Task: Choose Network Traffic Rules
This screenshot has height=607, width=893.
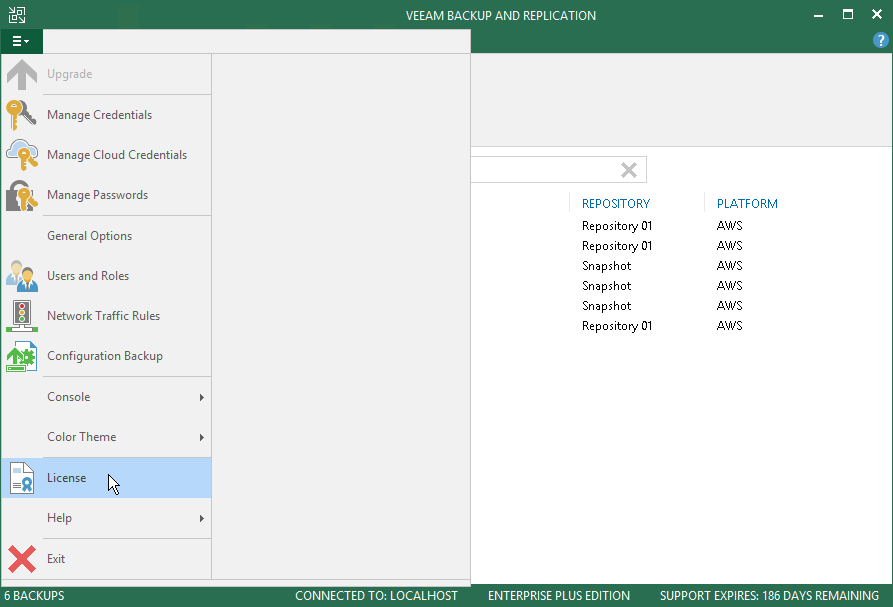Action: (x=106, y=315)
